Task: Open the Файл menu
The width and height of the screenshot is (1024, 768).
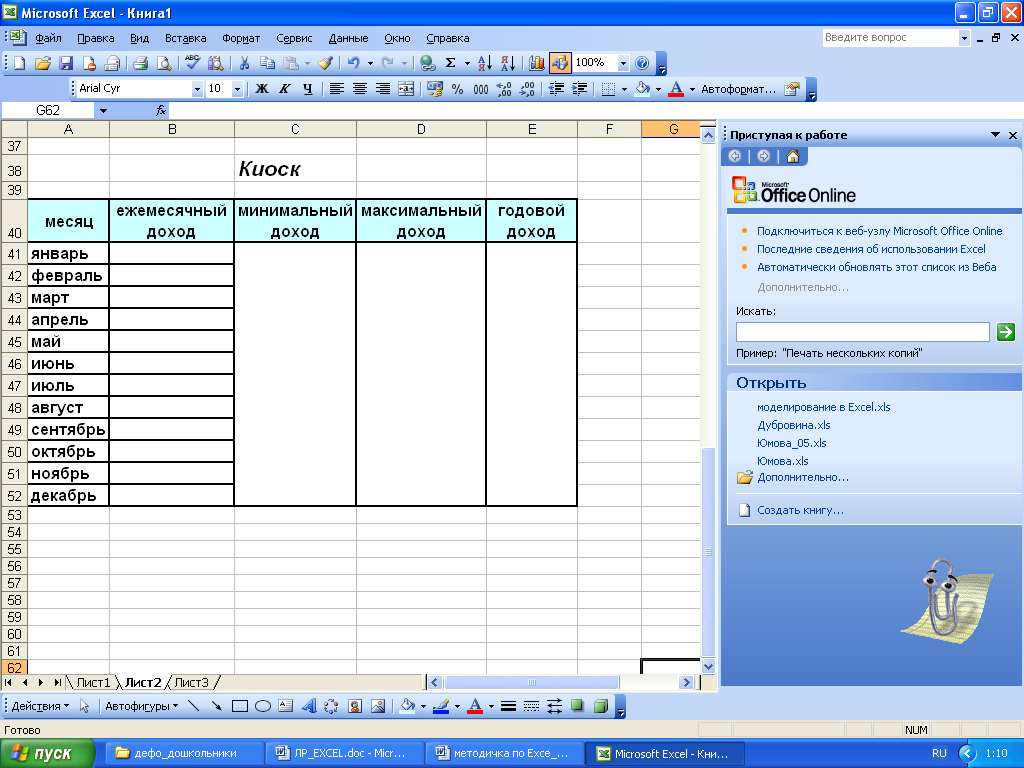Action: (48, 38)
